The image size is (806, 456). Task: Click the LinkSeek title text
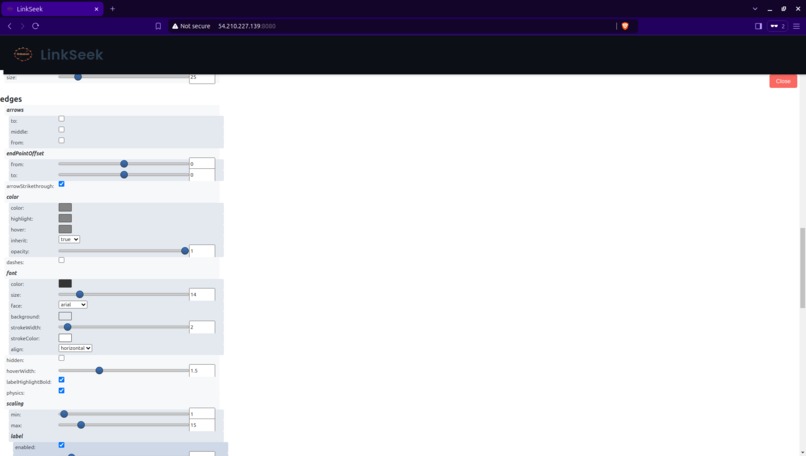(71, 54)
